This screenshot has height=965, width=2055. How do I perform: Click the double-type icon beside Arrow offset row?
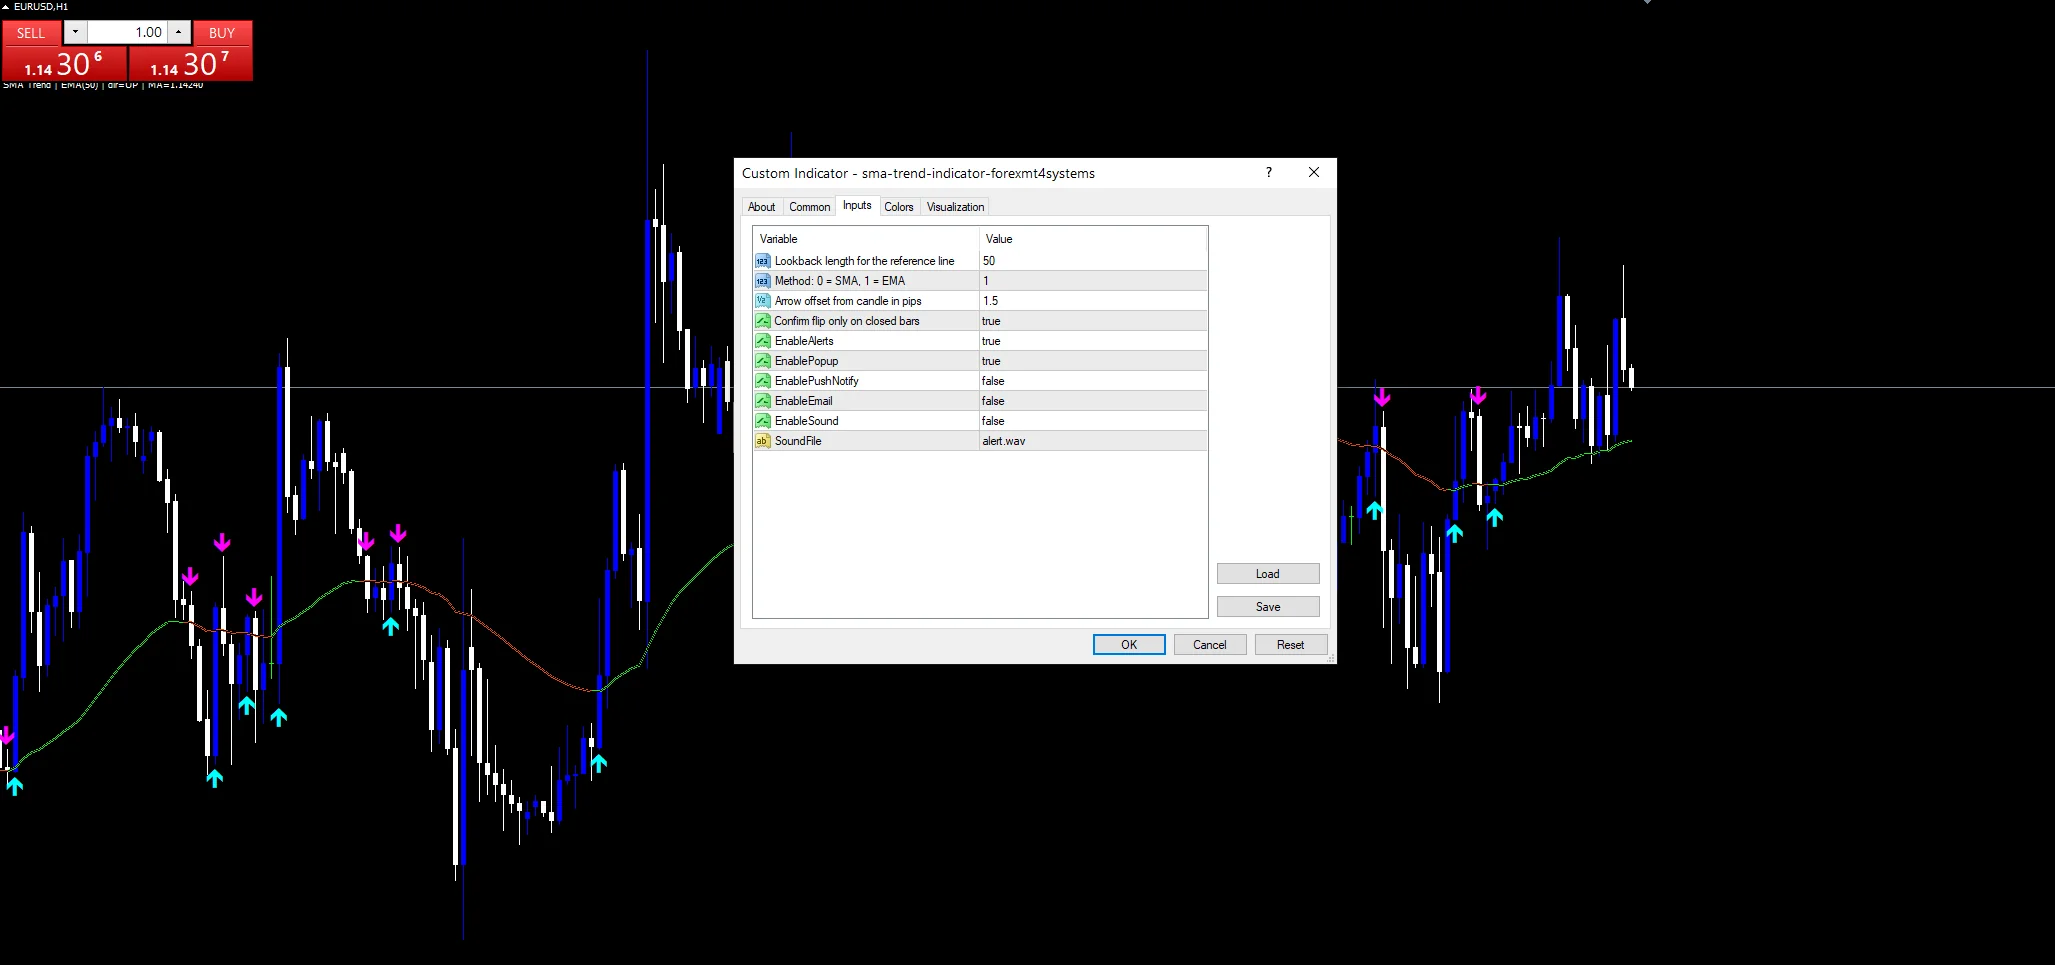pyautogui.click(x=763, y=301)
